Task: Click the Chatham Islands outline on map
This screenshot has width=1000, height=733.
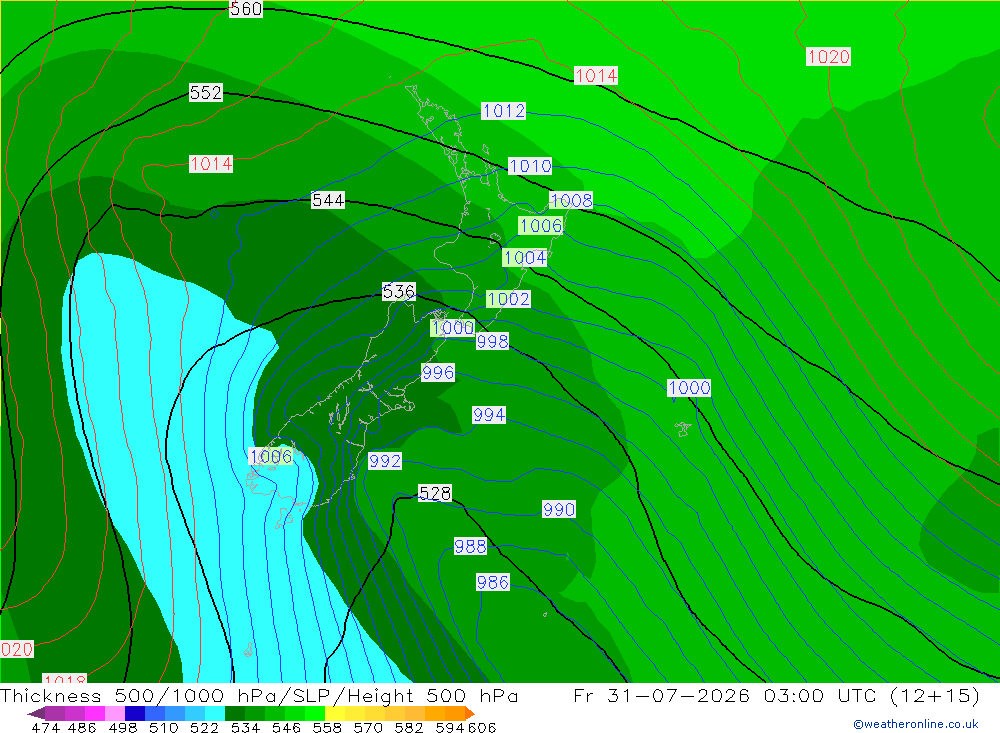Action: pyautogui.click(x=683, y=429)
